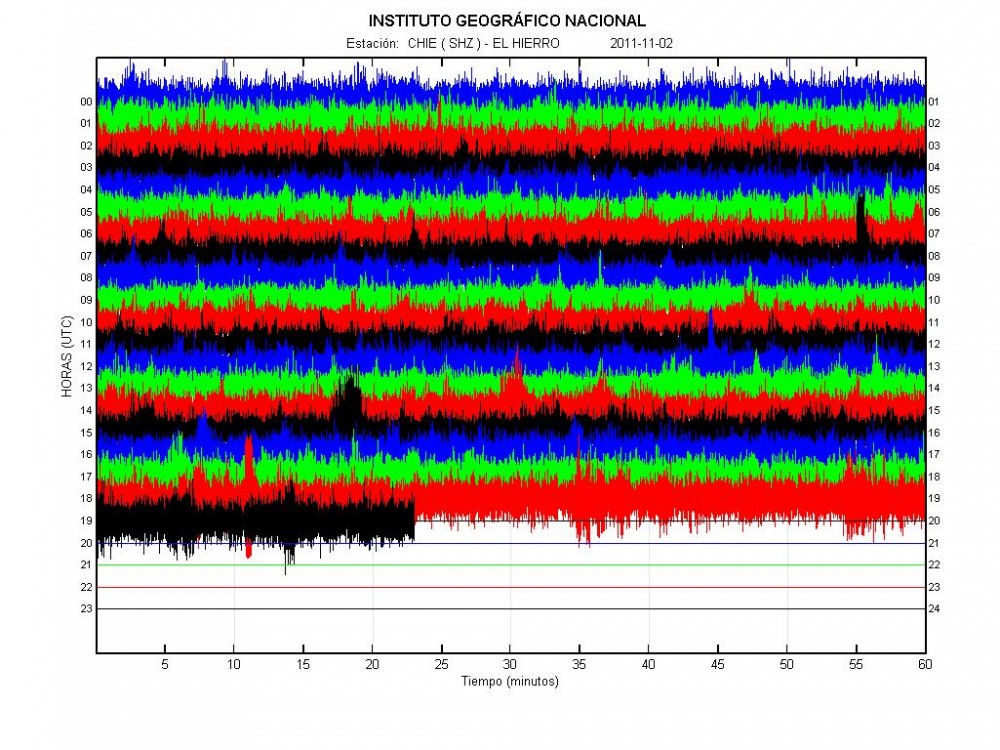1000x750 pixels.
Task: Click the black seismic burst near minute 18
Action: pyautogui.click(x=348, y=400)
